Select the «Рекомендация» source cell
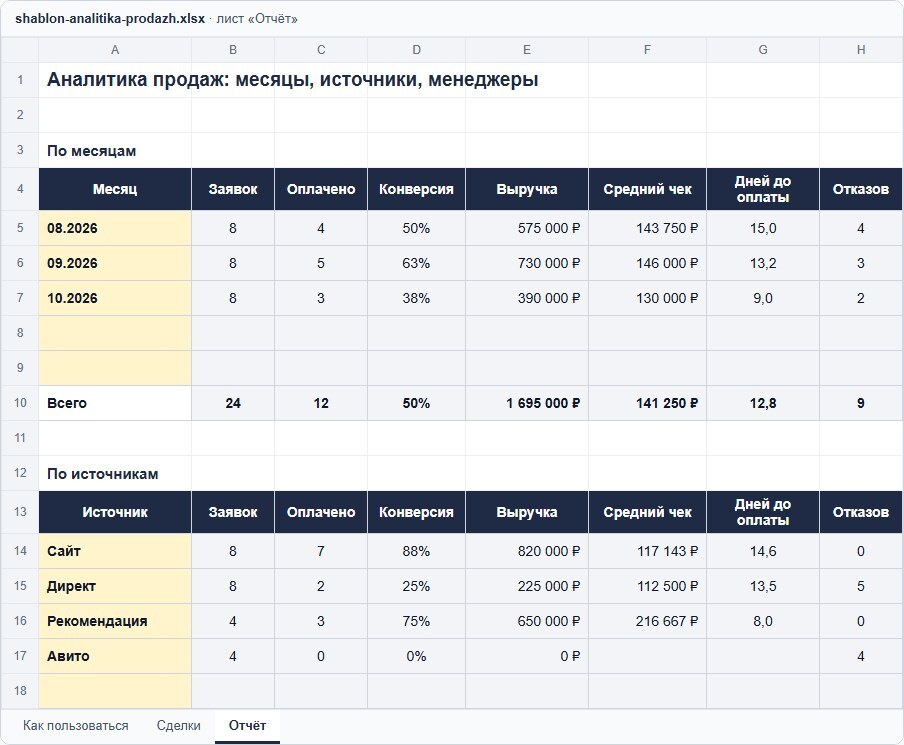This screenshot has width=904, height=745. coord(115,621)
